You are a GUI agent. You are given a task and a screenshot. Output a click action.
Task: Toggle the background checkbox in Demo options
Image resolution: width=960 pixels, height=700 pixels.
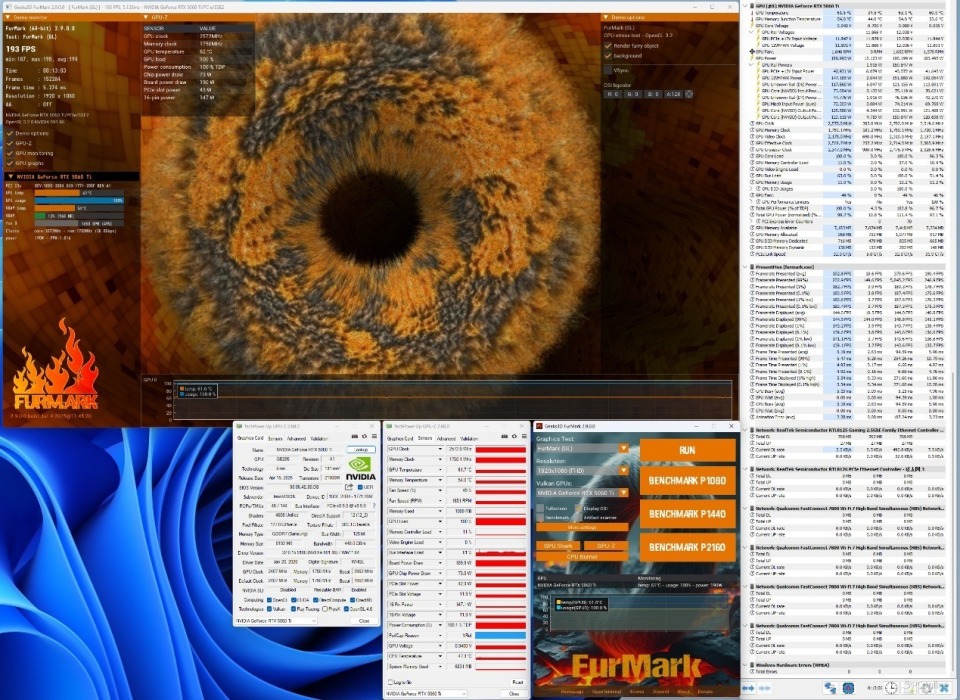608,56
